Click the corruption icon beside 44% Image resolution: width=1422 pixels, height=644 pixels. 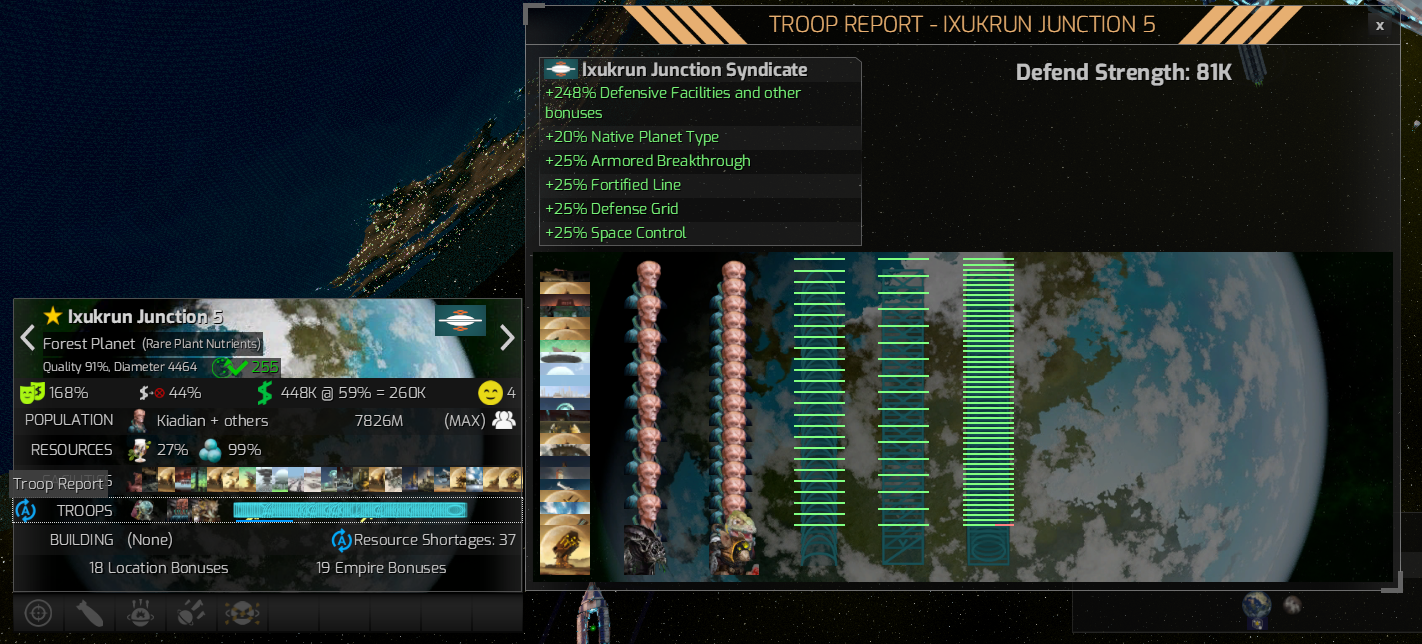point(151,392)
